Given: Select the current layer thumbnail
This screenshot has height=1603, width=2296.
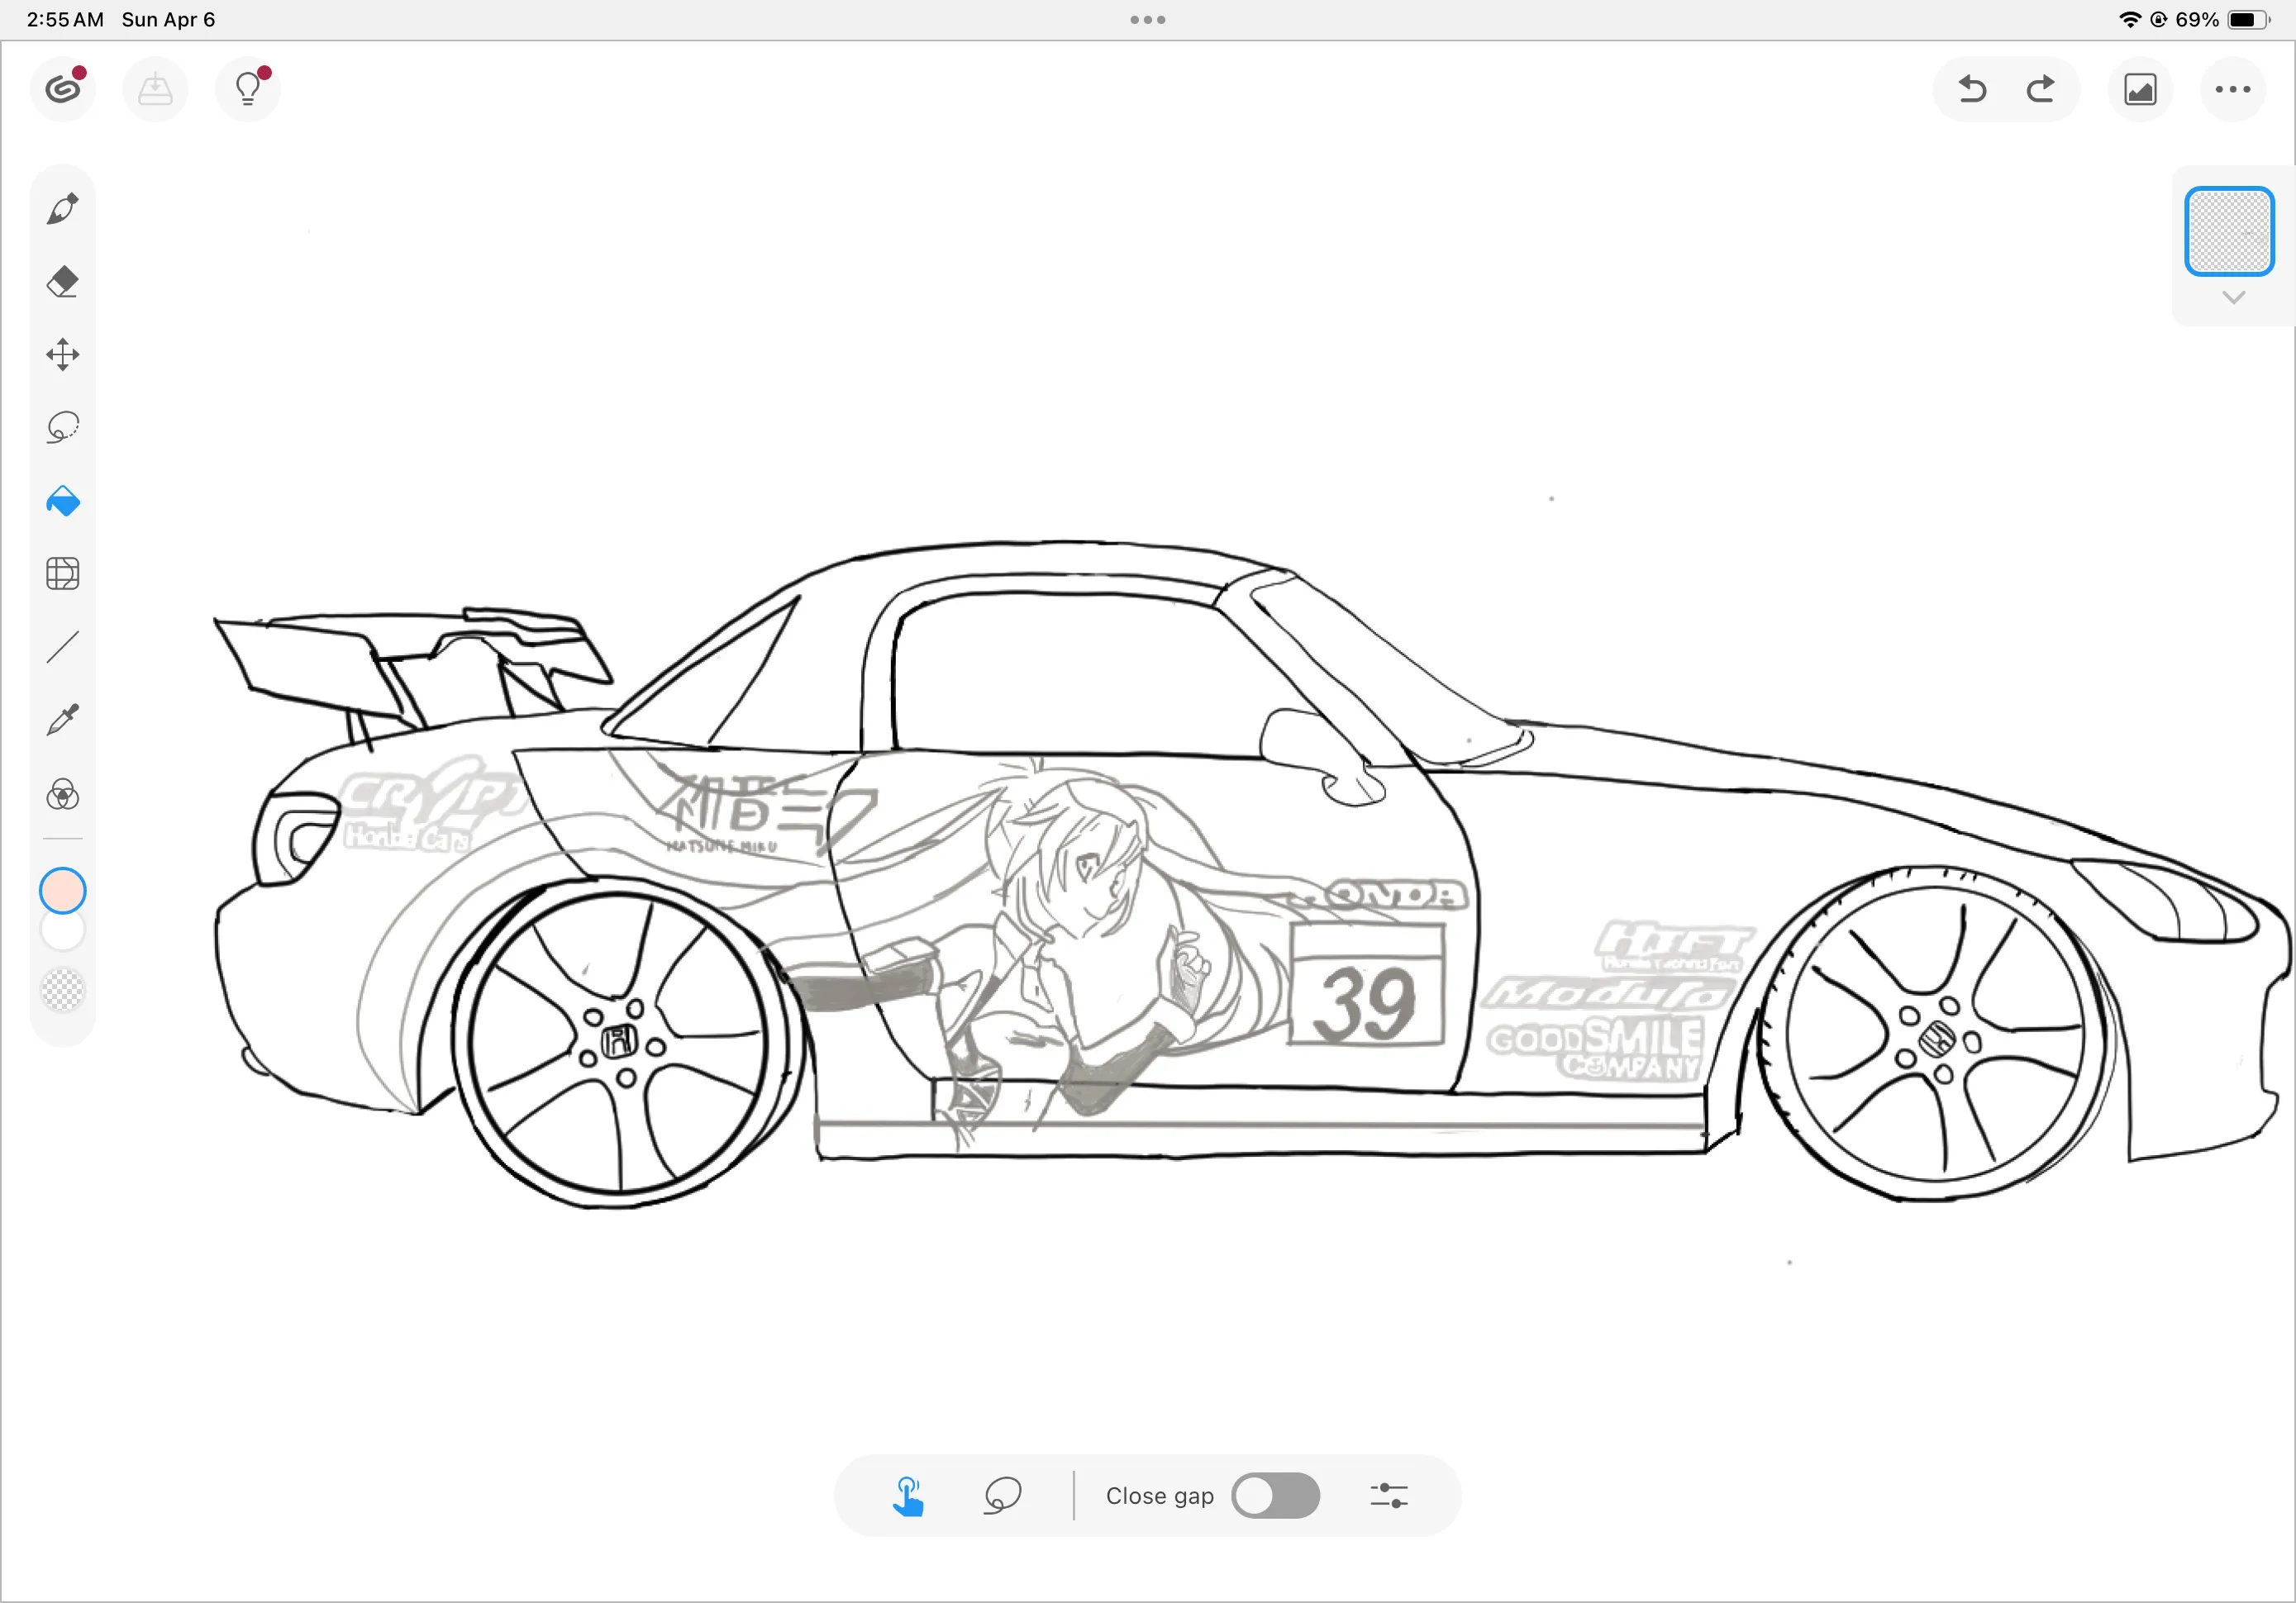Looking at the screenshot, I should (x=2229, y=231).
